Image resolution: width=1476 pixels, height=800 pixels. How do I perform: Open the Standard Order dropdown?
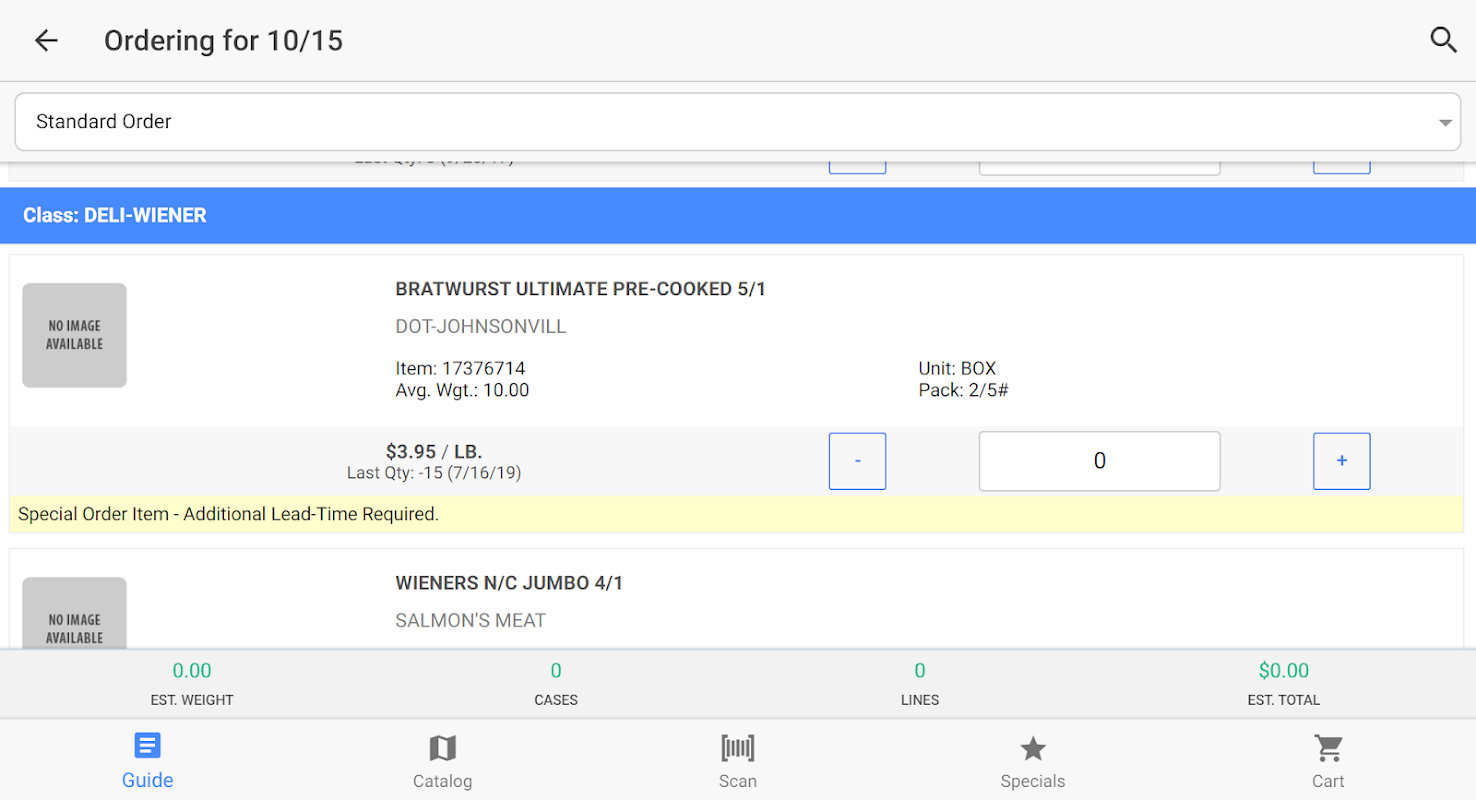tap(700, 122)
